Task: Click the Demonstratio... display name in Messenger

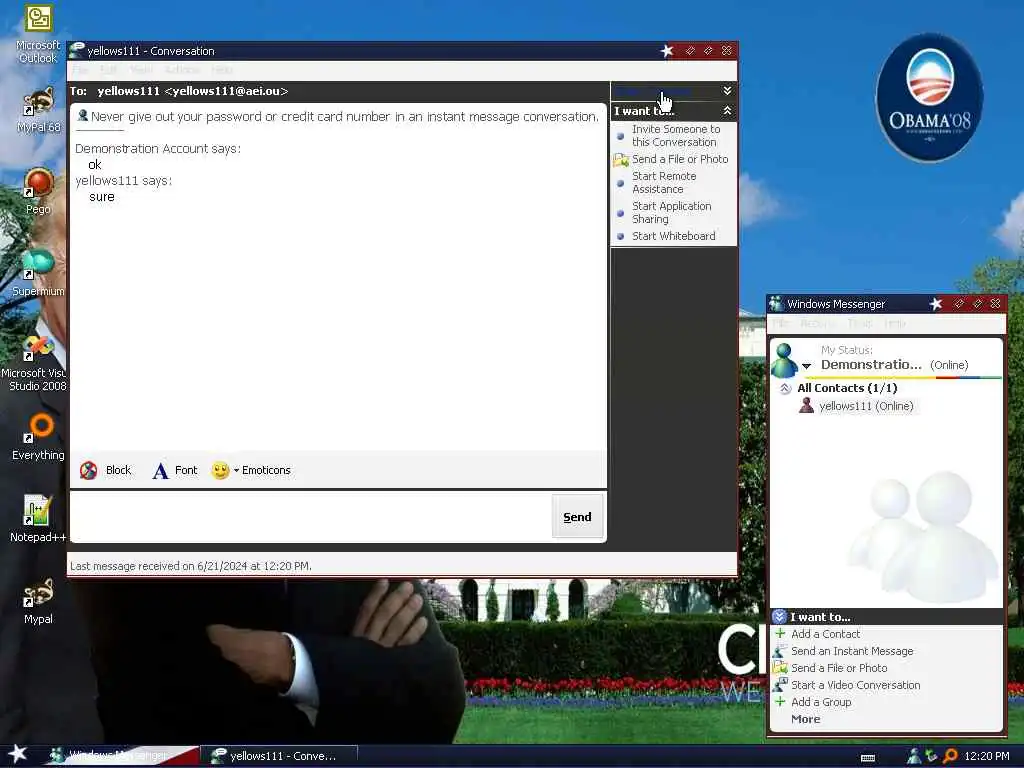Action: (x=871, y=364)
